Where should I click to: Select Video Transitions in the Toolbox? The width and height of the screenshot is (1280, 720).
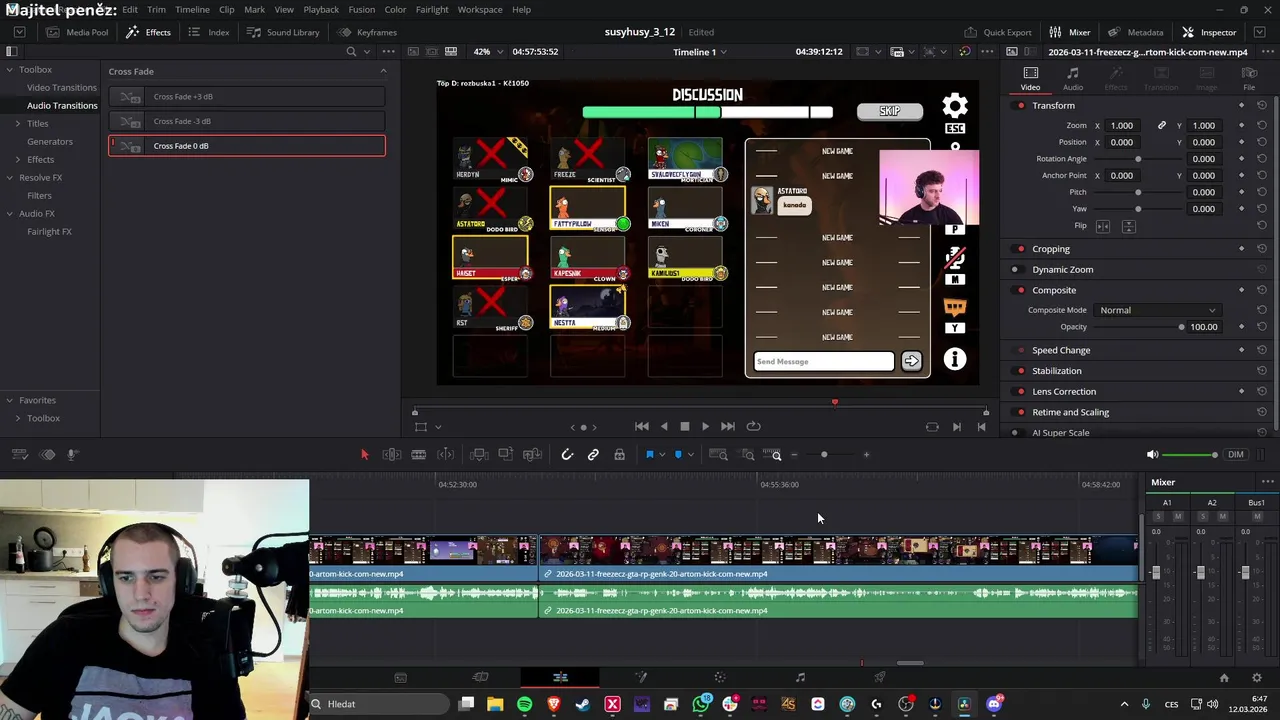coord(62,87)
